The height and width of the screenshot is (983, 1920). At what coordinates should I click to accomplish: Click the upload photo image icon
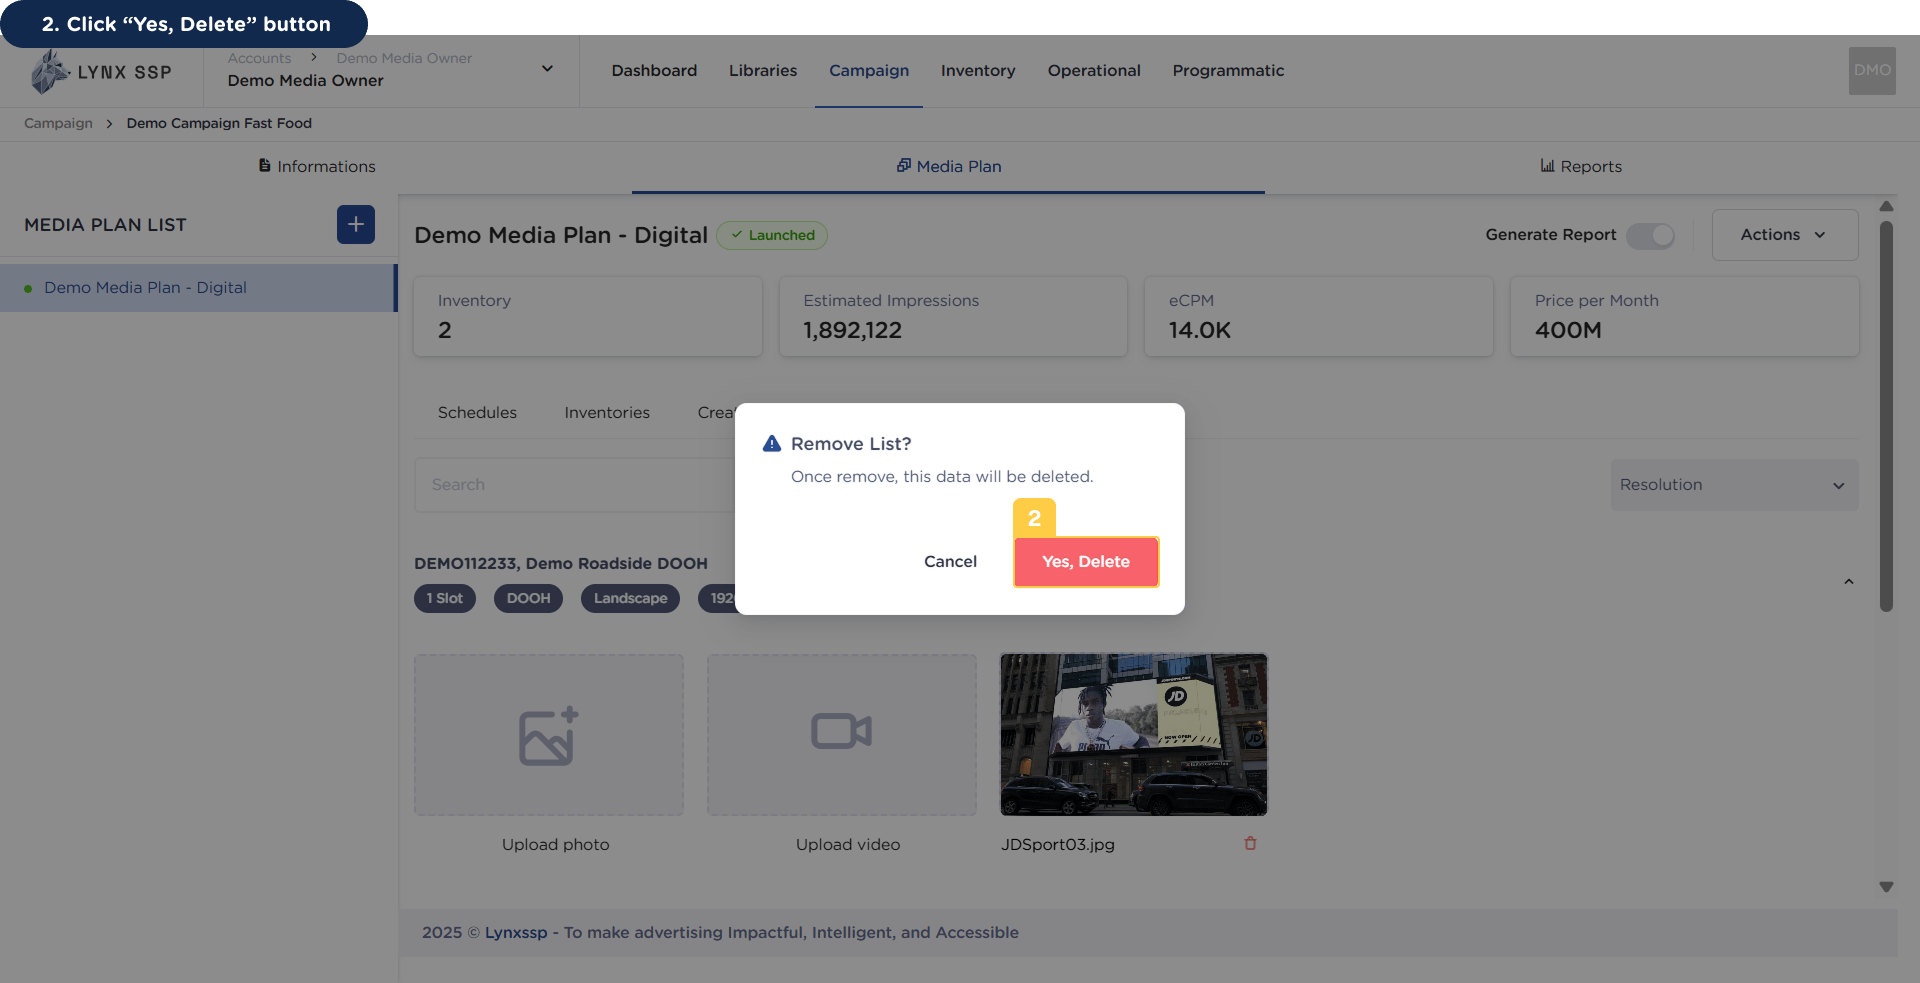pyautogui.click(x=549, y=736)
